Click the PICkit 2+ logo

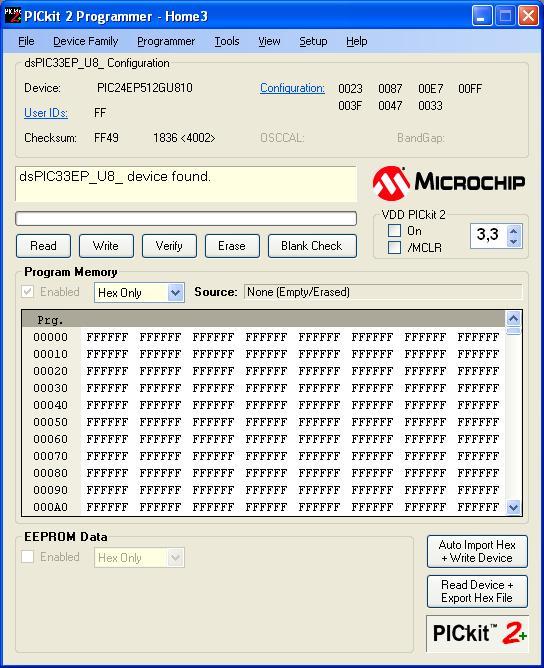coord(477,633)
